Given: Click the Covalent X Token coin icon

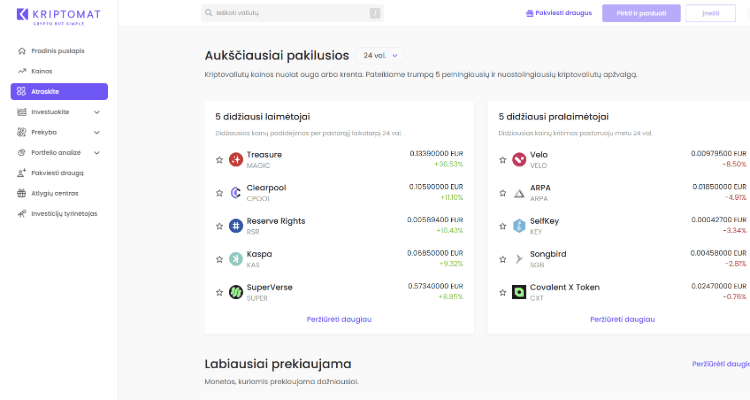Looking at the screenshot, I should click(x=519, y=292).
